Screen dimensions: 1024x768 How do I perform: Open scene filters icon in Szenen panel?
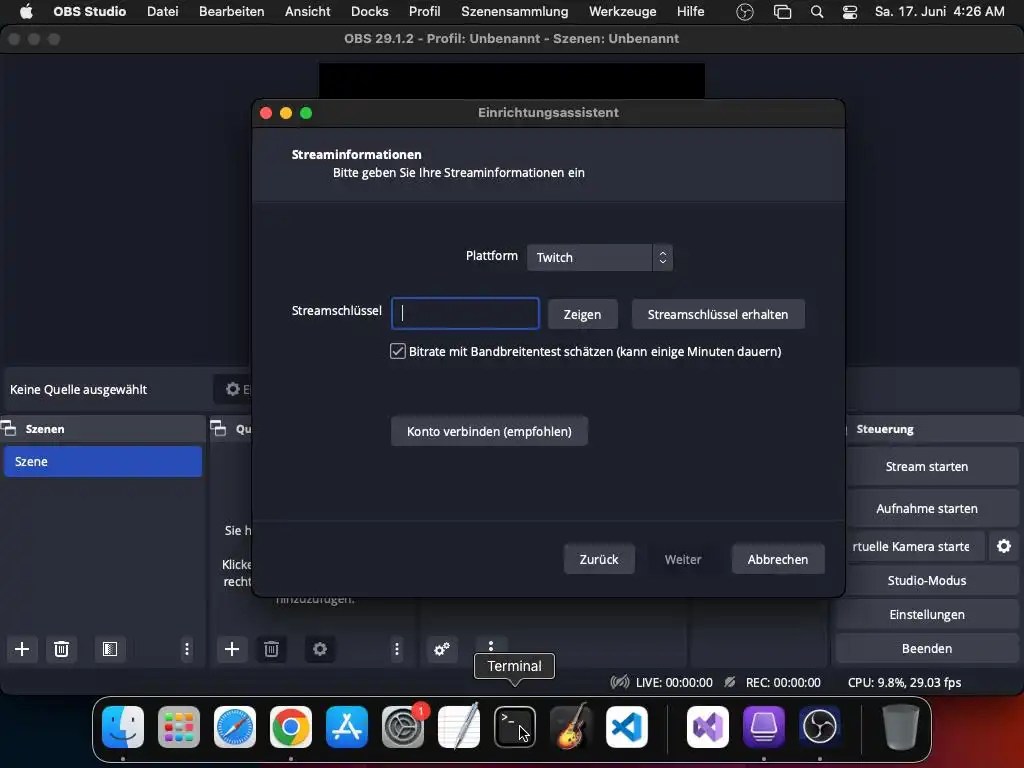[110, 648]
